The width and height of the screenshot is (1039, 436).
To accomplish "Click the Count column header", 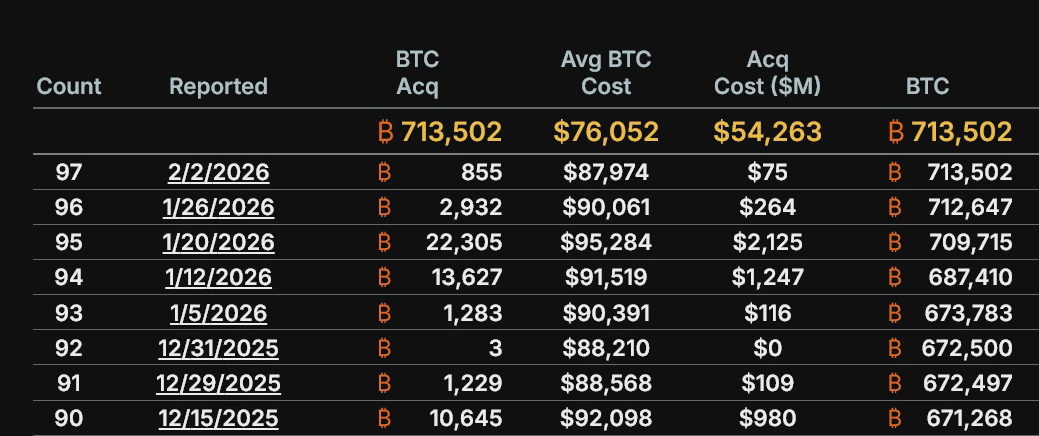I will point(69,86).
